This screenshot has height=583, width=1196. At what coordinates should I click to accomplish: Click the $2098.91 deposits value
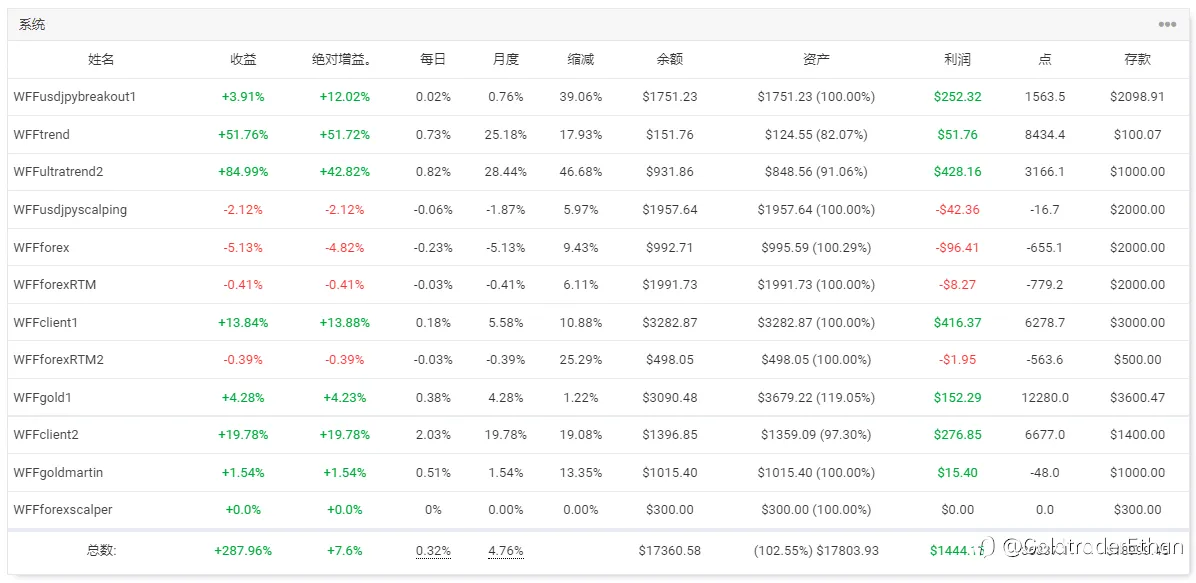point(1137,97)
